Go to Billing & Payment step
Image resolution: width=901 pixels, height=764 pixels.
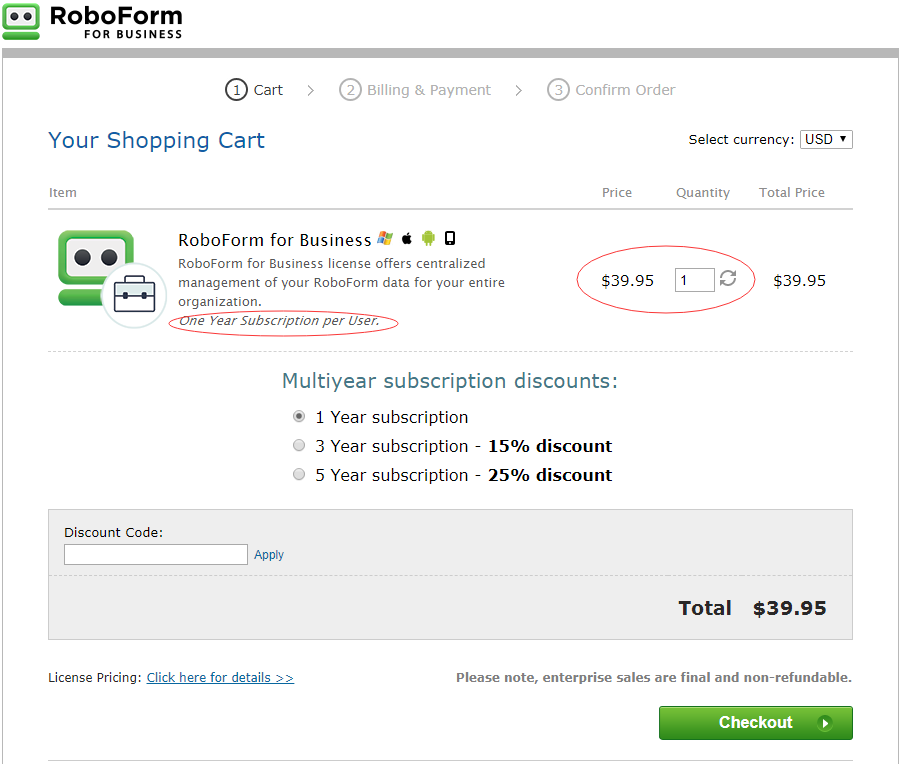click(415, 90)
